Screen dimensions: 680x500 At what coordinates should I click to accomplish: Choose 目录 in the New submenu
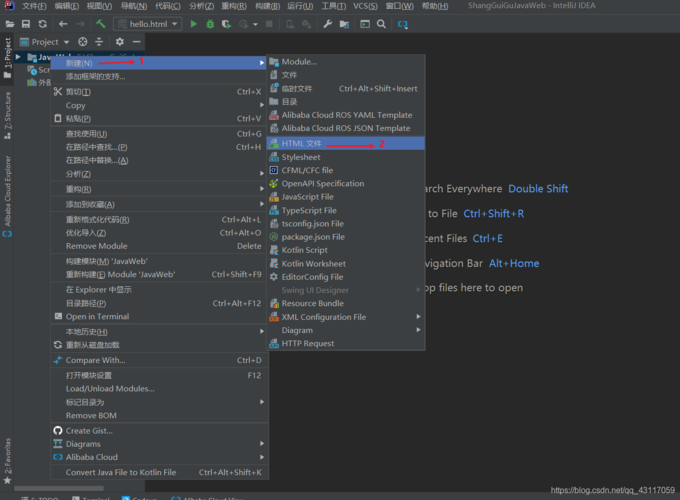click(x=346, y=102)
